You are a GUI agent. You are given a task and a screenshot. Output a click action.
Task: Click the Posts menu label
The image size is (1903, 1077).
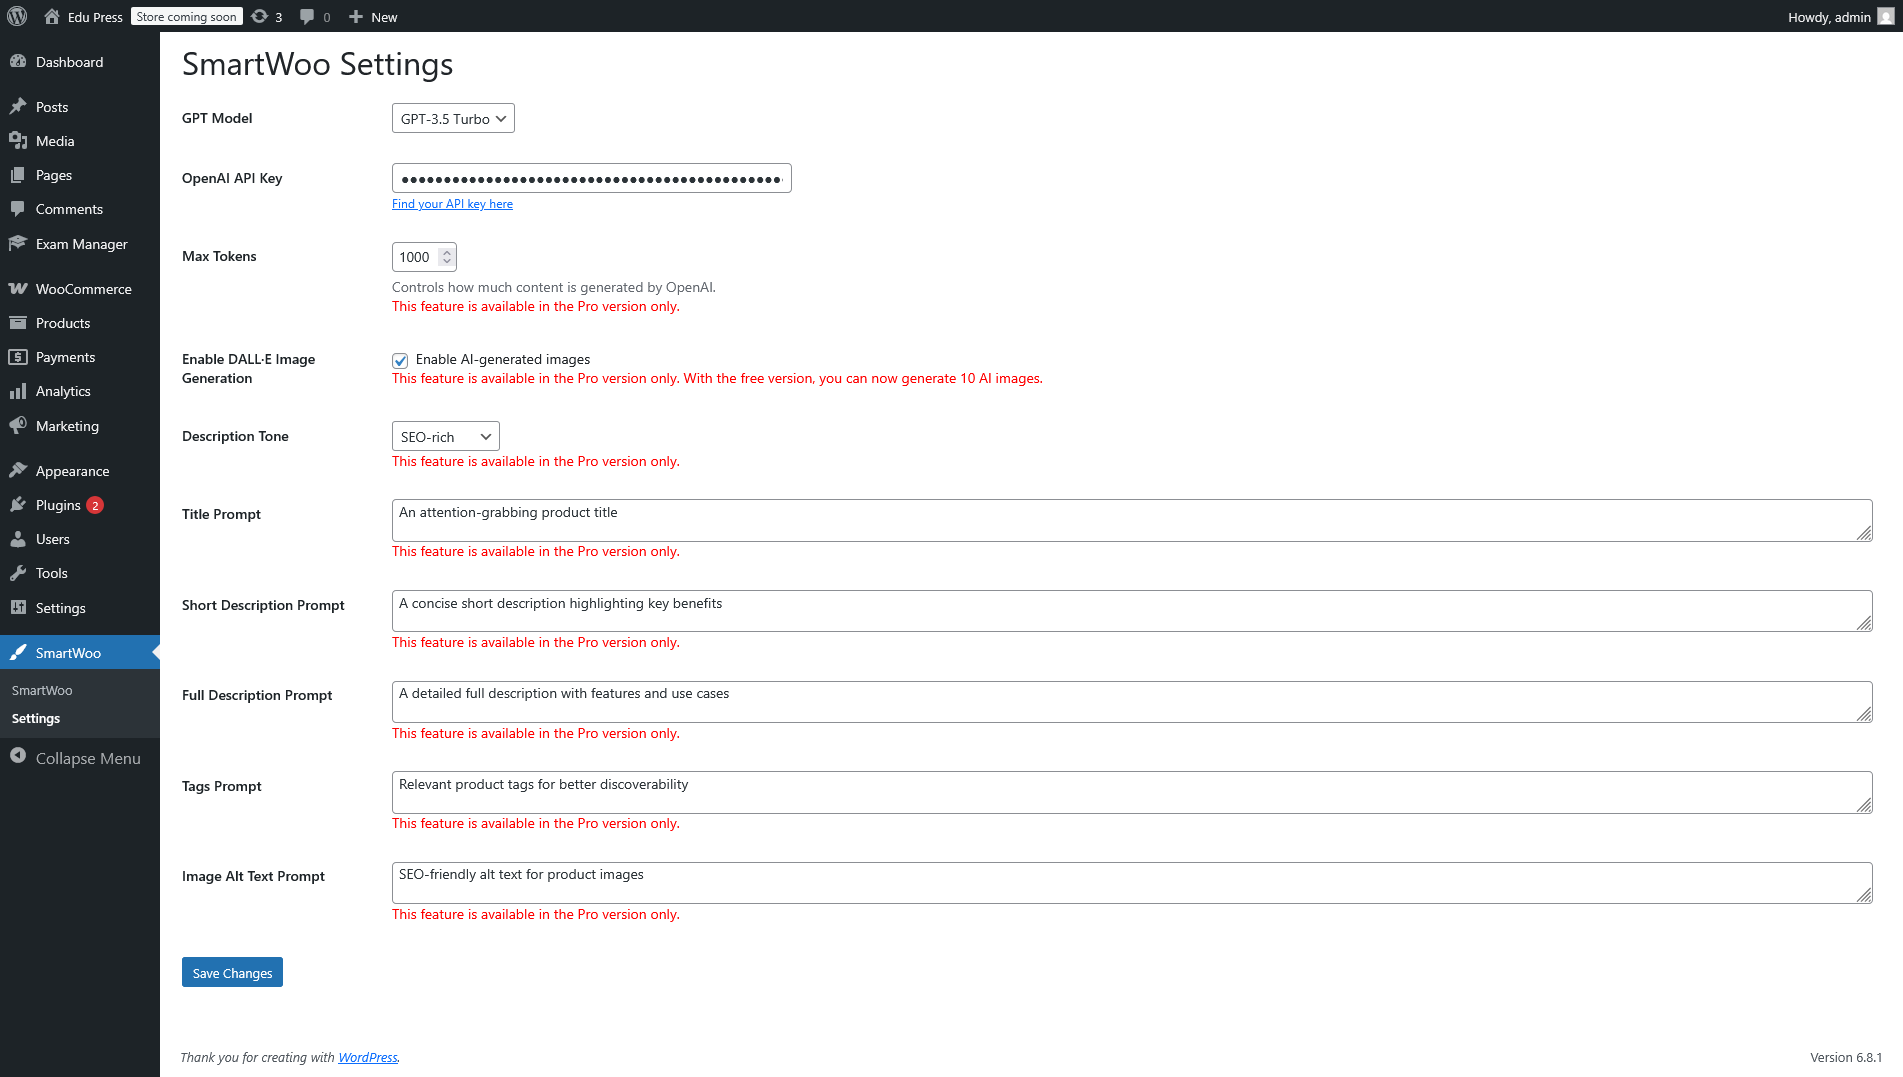(52, 106)
